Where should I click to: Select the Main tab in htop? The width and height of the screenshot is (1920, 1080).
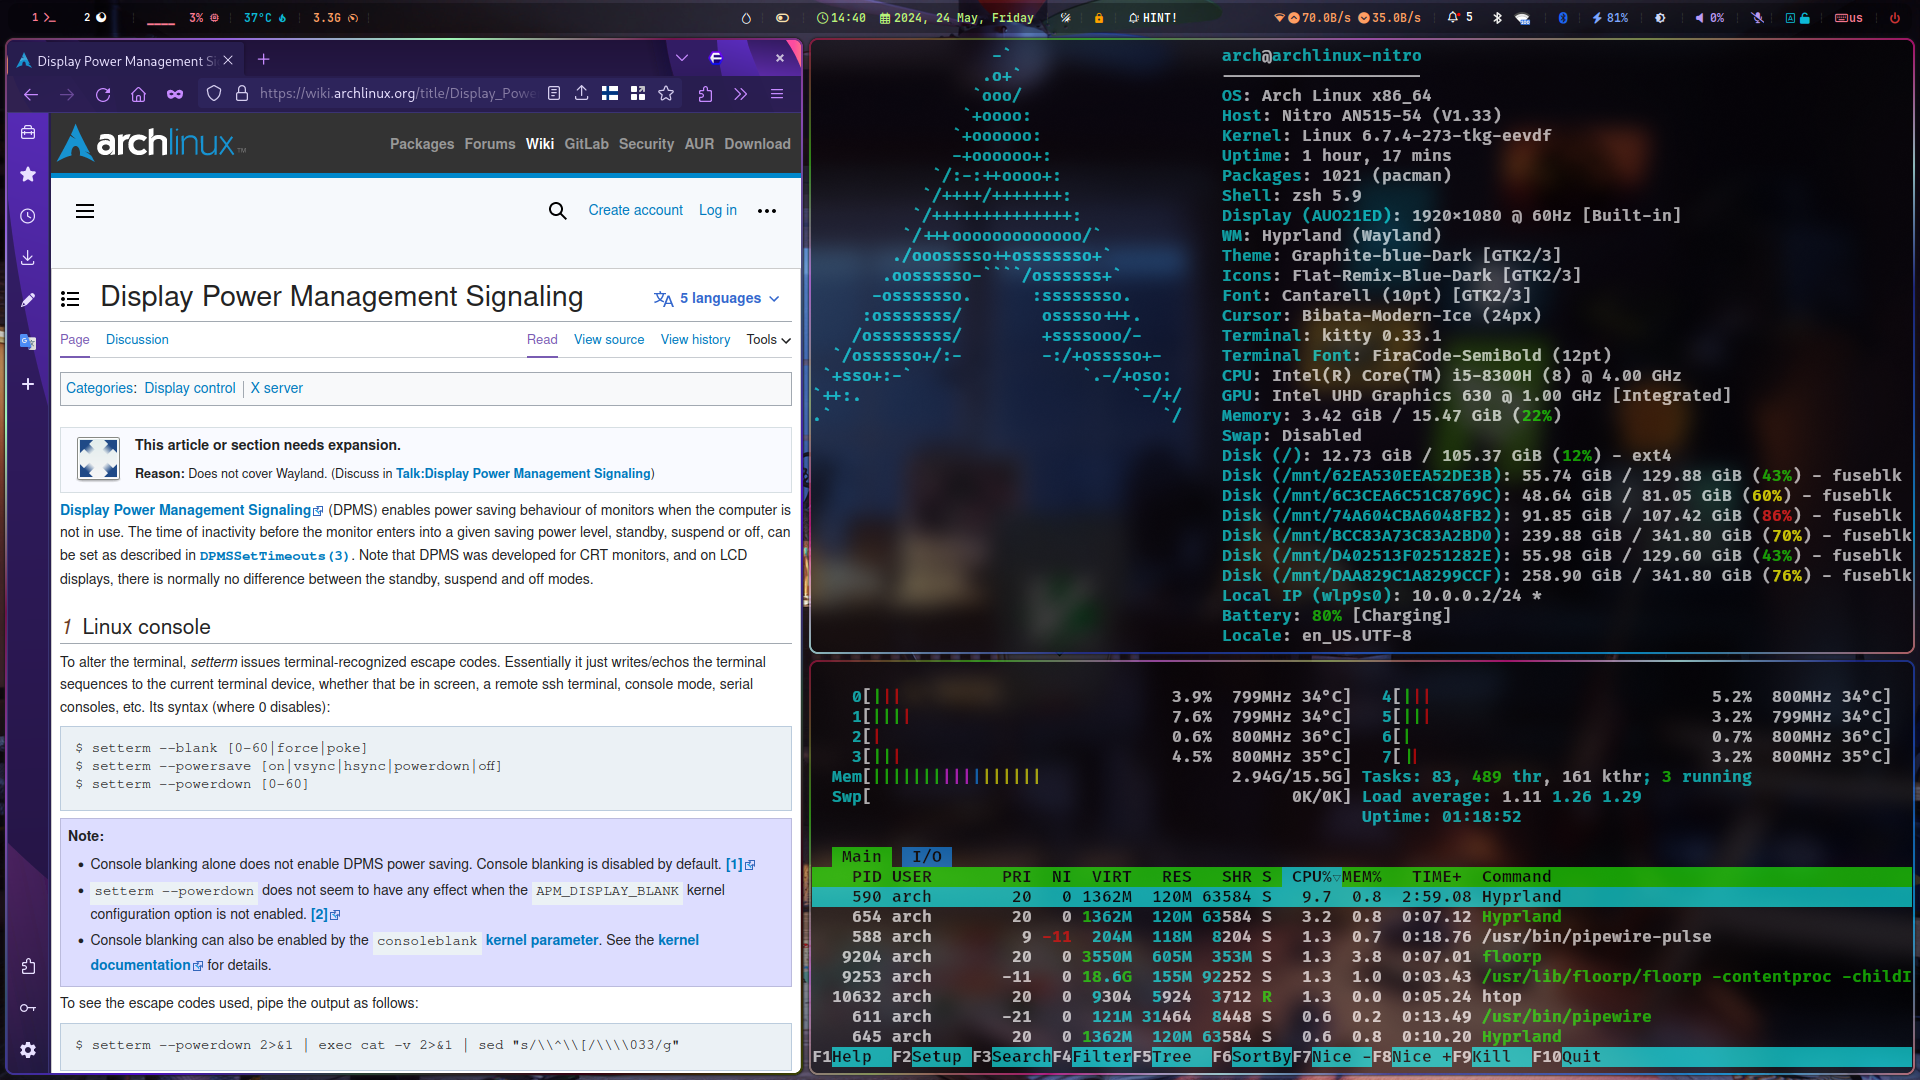pyautogui.click(x=861, y=857)
